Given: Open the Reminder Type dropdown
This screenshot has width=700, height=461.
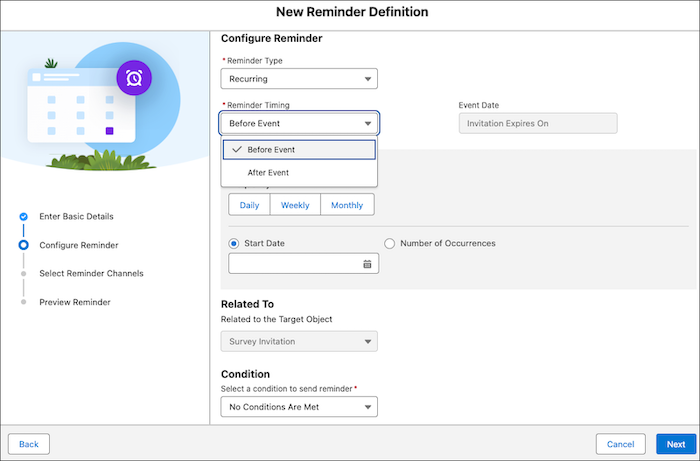Looking at the screenshot, I should (x=299, y=79).
